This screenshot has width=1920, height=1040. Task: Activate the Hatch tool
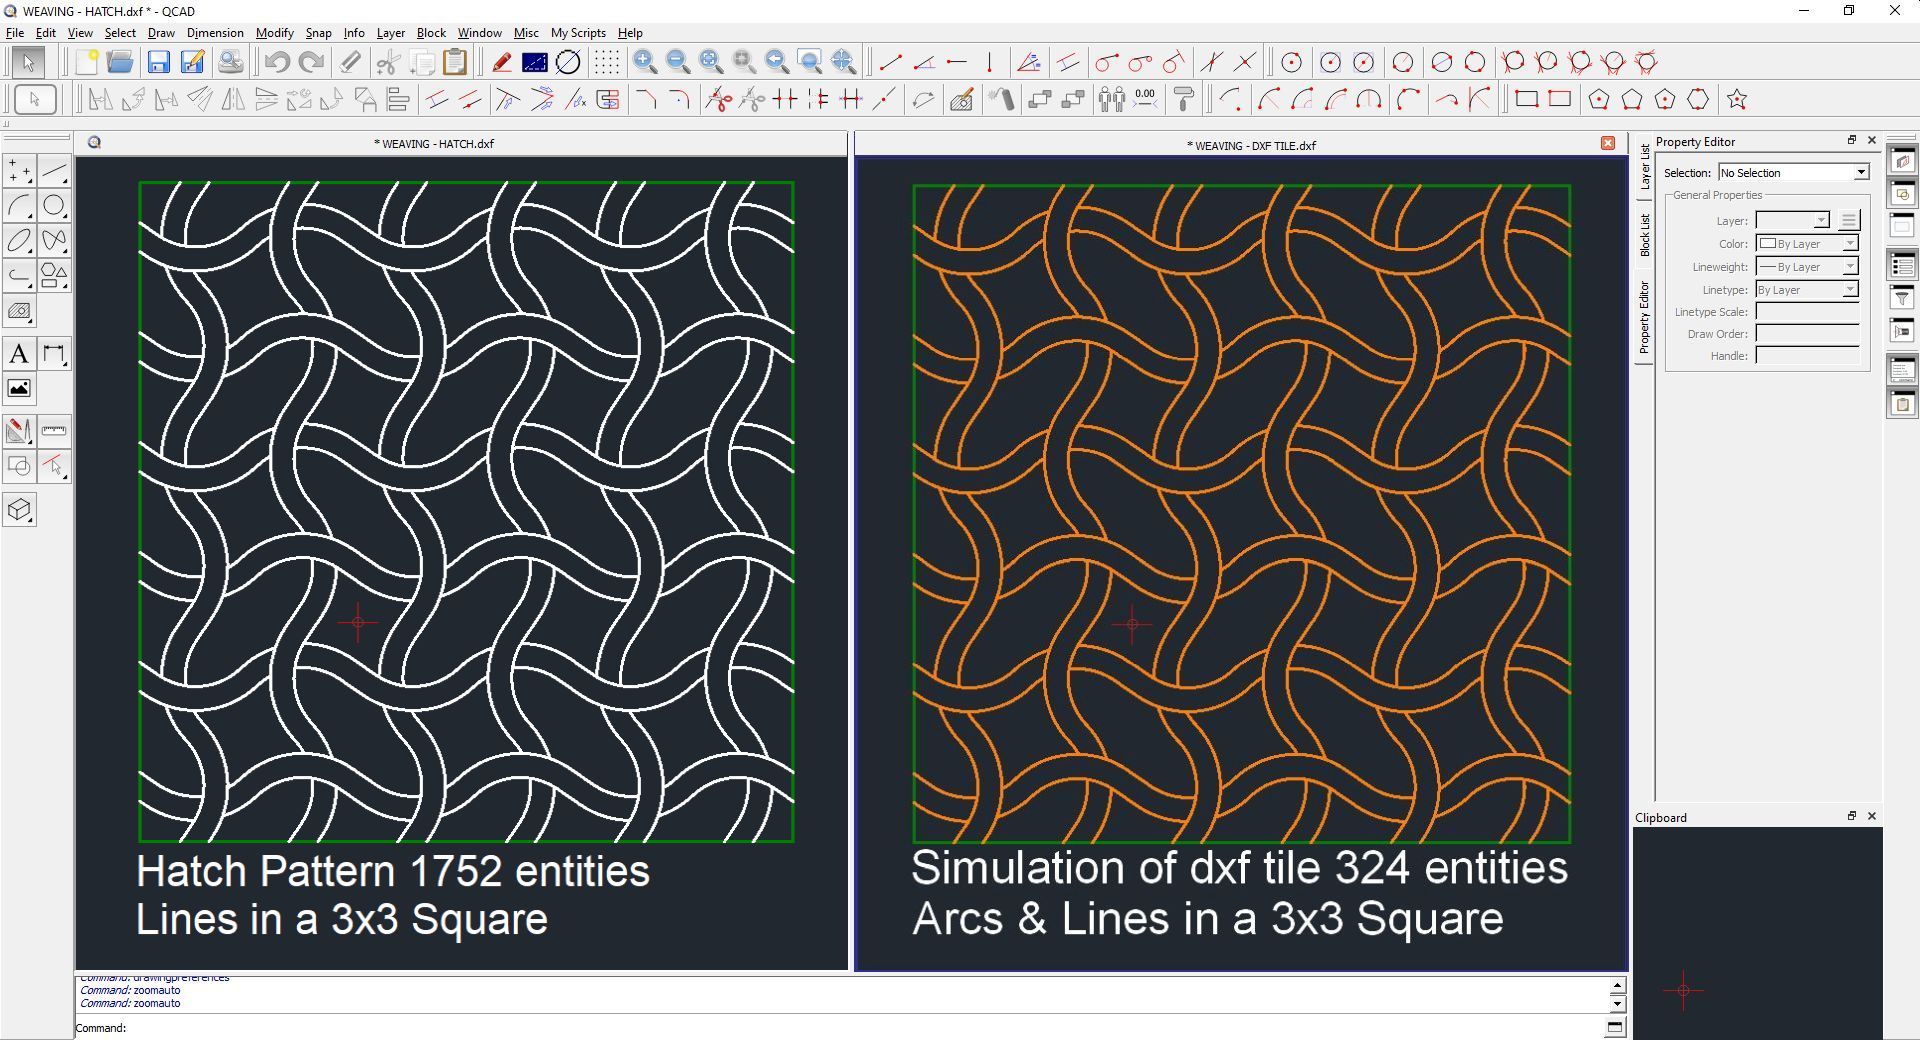(18, 311)
